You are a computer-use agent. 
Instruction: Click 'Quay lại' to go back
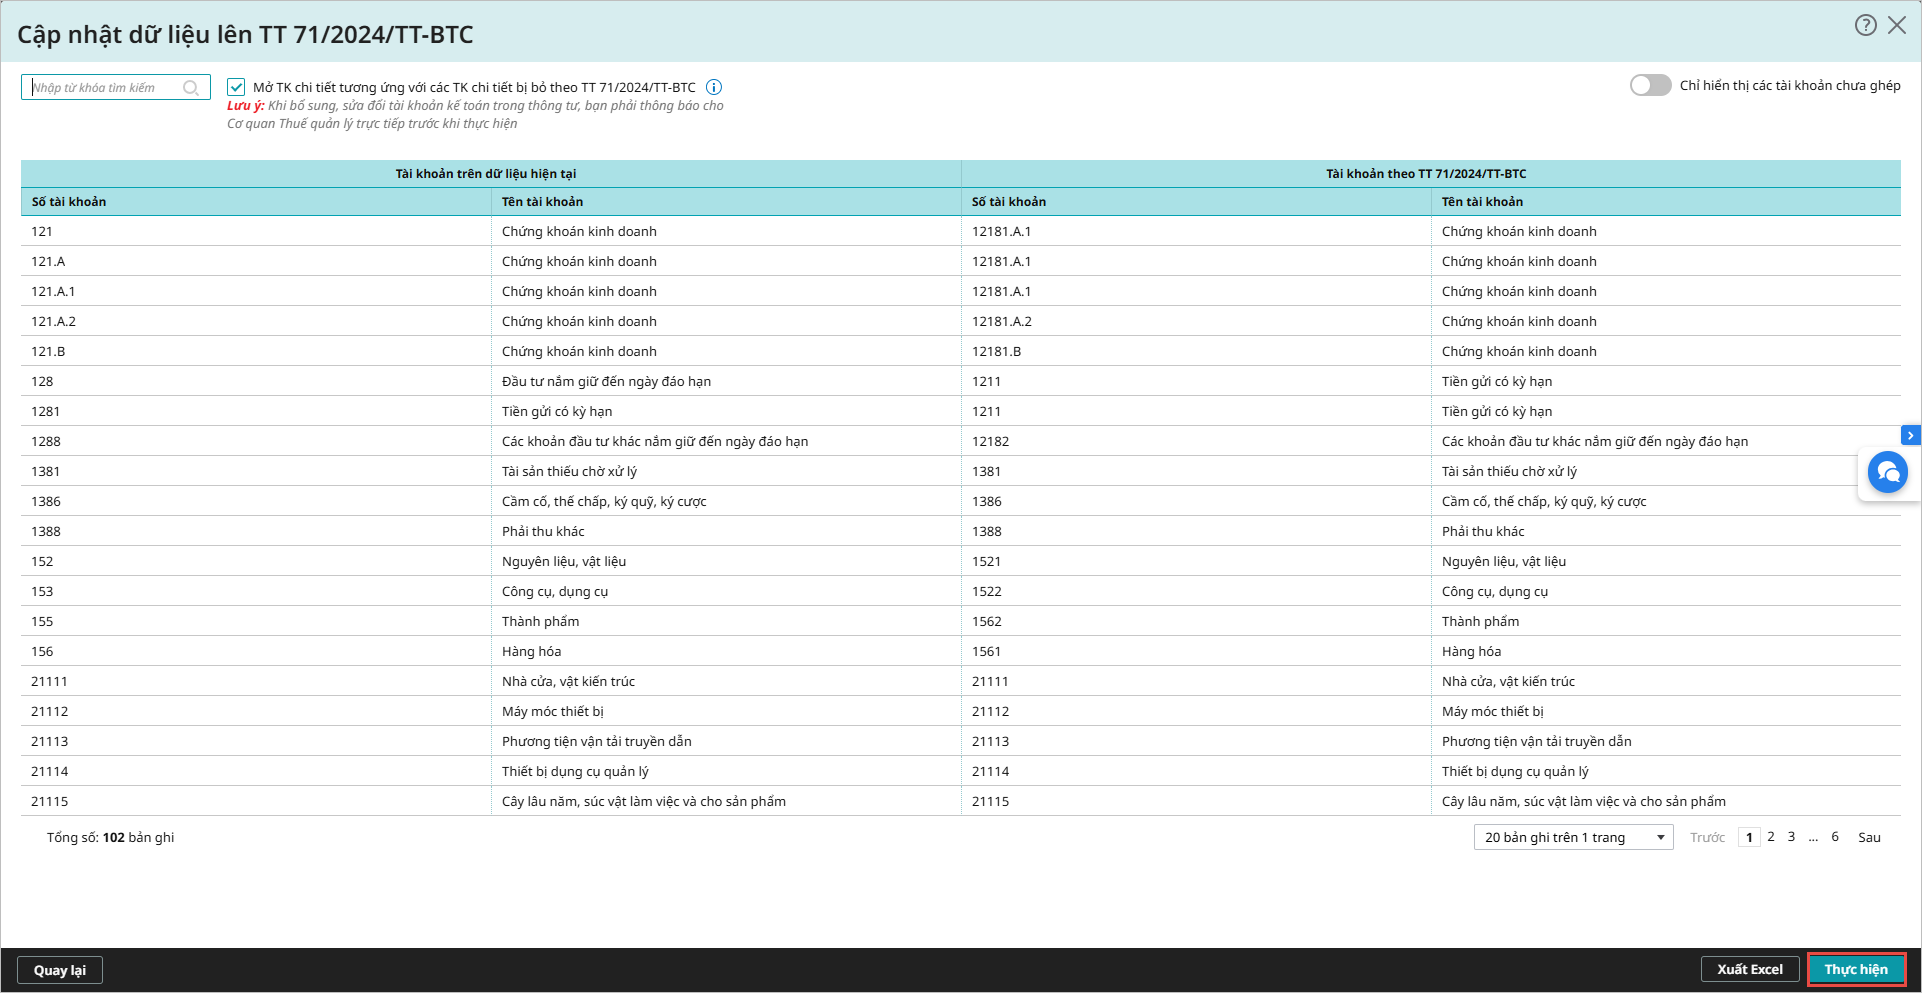point(60,970)
